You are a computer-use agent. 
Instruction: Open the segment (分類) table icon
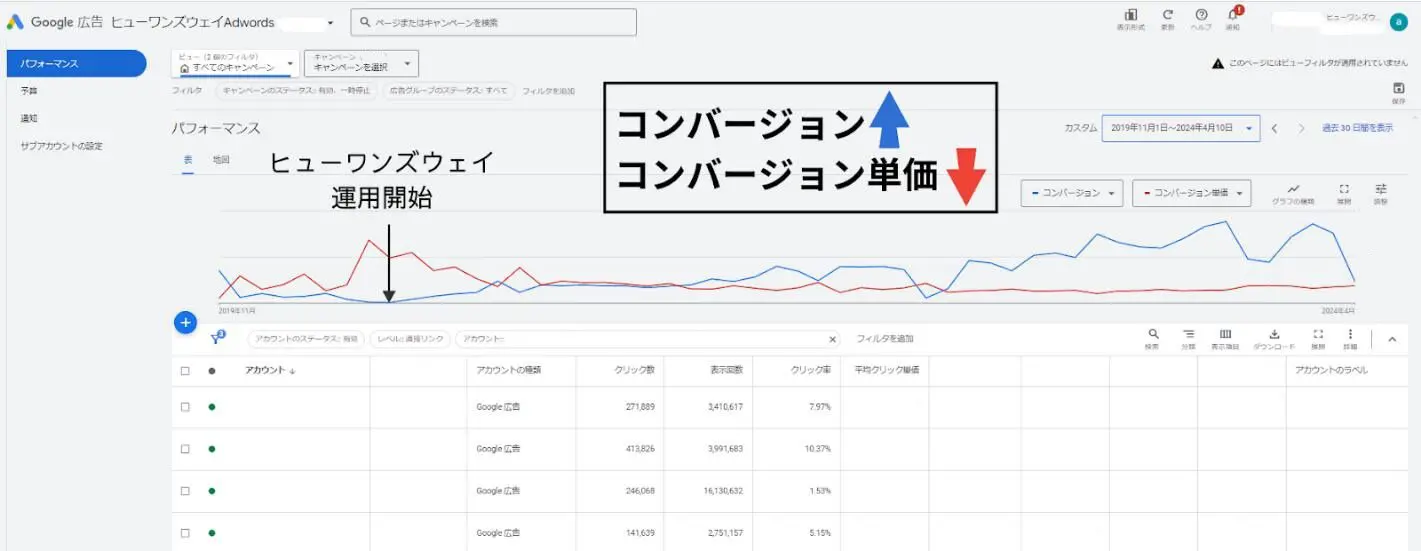click(1188, 336)
